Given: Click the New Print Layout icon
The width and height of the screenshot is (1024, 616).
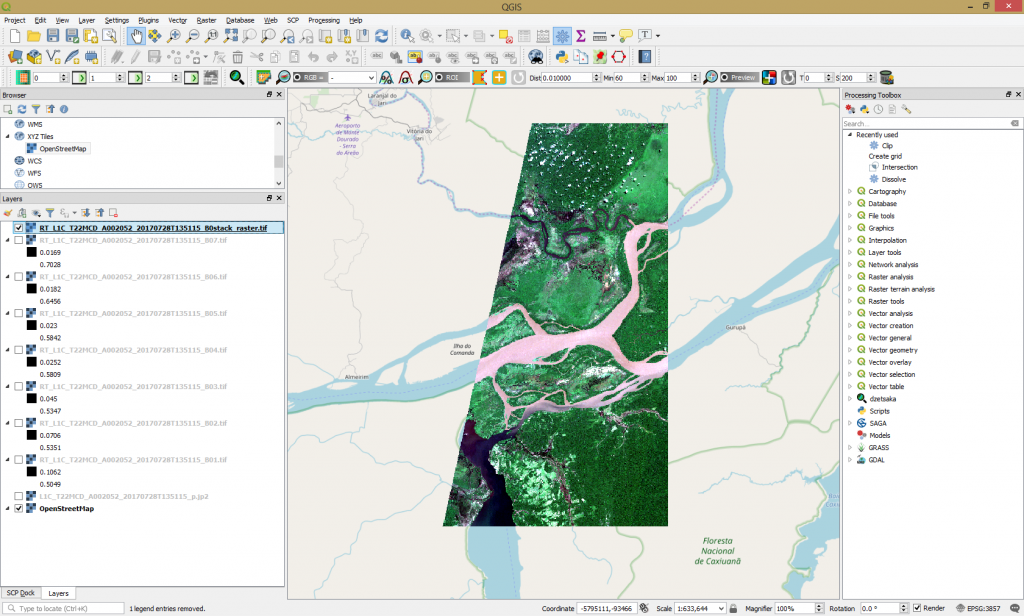Looking at the screenshot, I should [90, 36].
